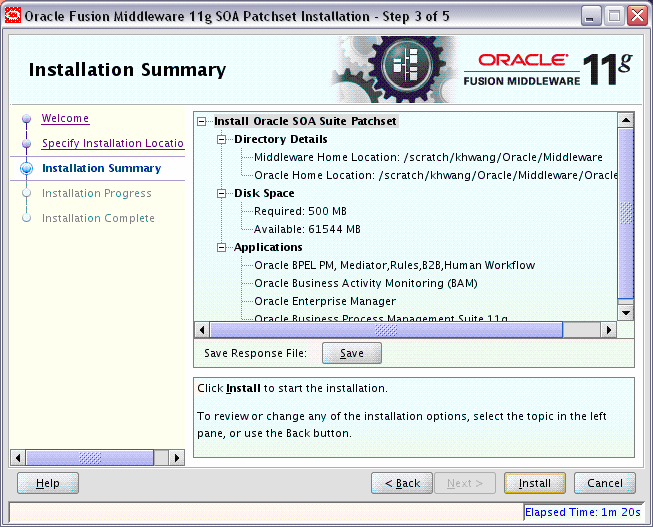This screenshot has height=527, width=653.
Task: Click summary tree scroll up arrow
Action: (626, 120)
